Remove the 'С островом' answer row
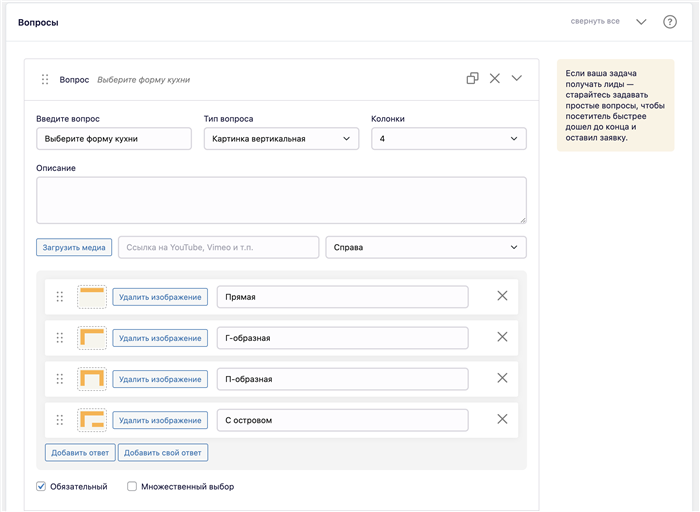This screenshot has height=512, width=700. click(502, 419)
